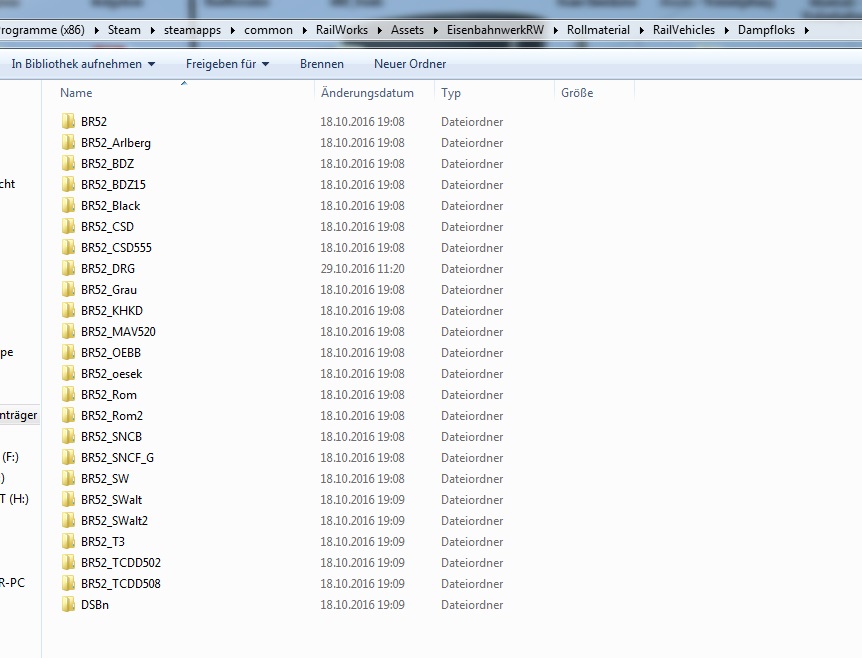Go to Dampfloks in the address bar
Image resolution: width=862 pixels, height=658 pixels.
point(766,30)
